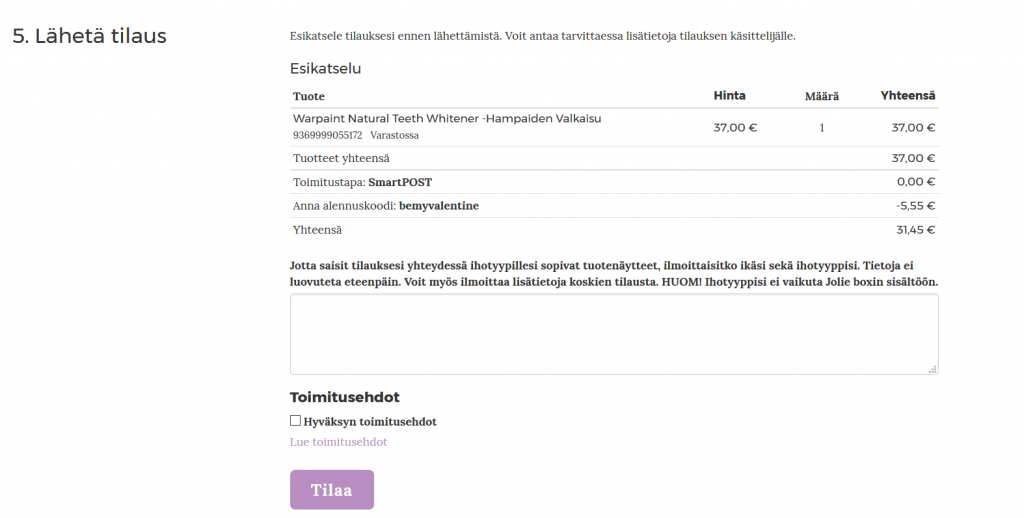Click the Toimitusehdot section heading
1024x518 pixels.
pos(344,397)
